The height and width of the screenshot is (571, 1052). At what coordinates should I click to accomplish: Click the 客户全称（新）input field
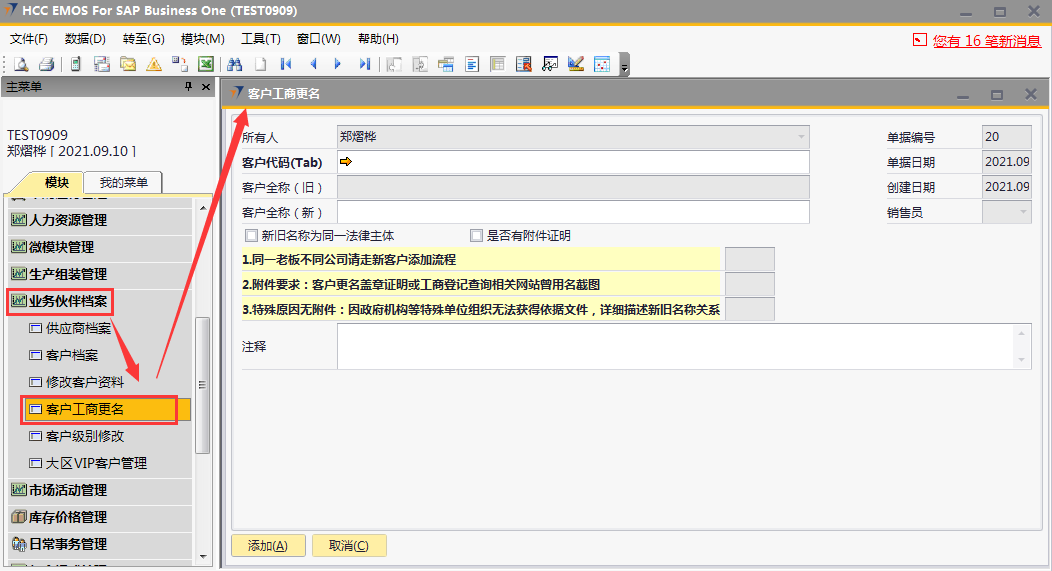(x=573, y=212)
